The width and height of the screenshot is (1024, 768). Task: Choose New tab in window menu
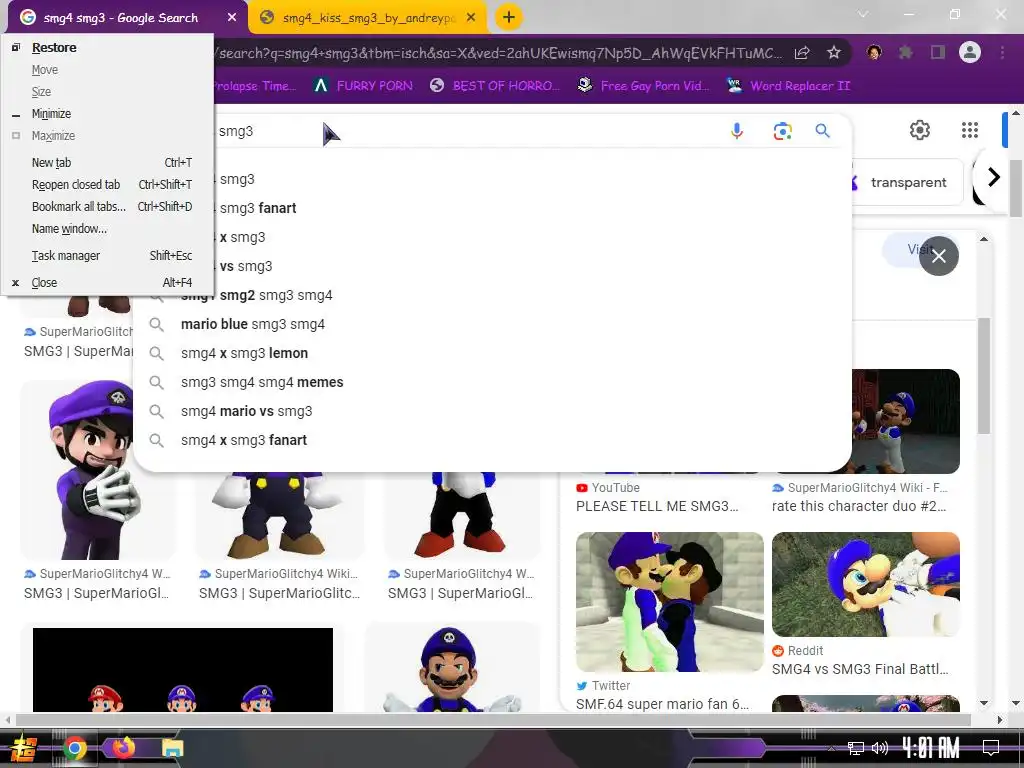[x=107, y=163]
